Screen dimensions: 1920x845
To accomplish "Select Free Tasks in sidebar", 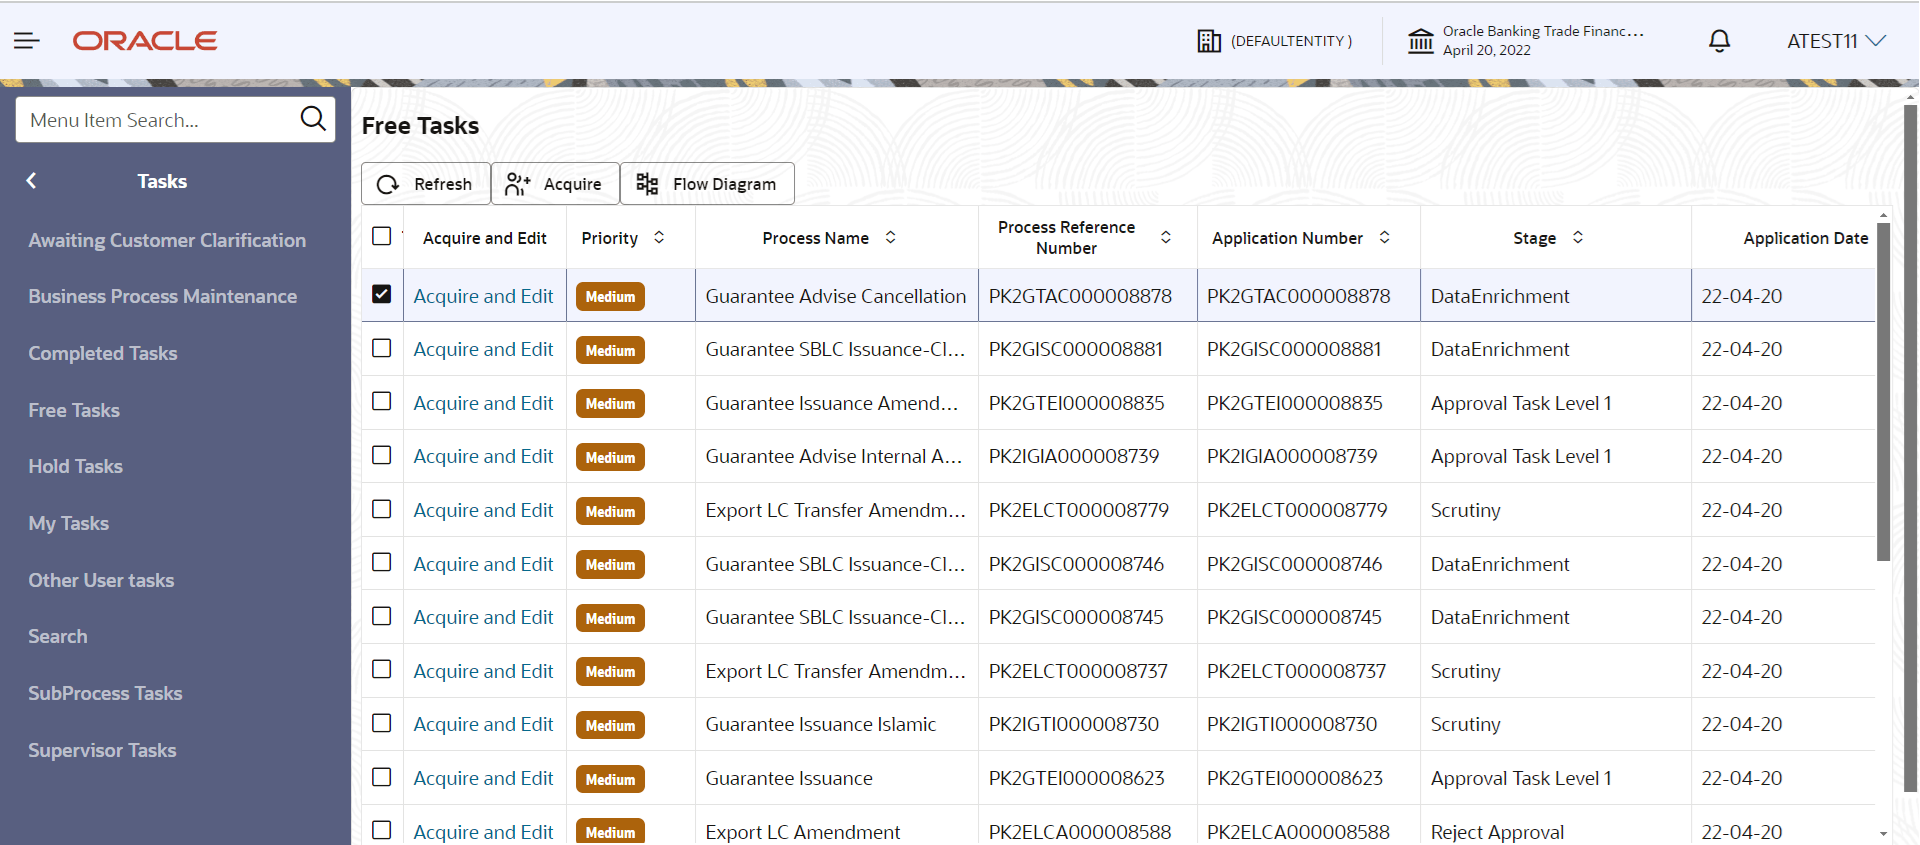I will pyautogui.click(x=74, y=410).
